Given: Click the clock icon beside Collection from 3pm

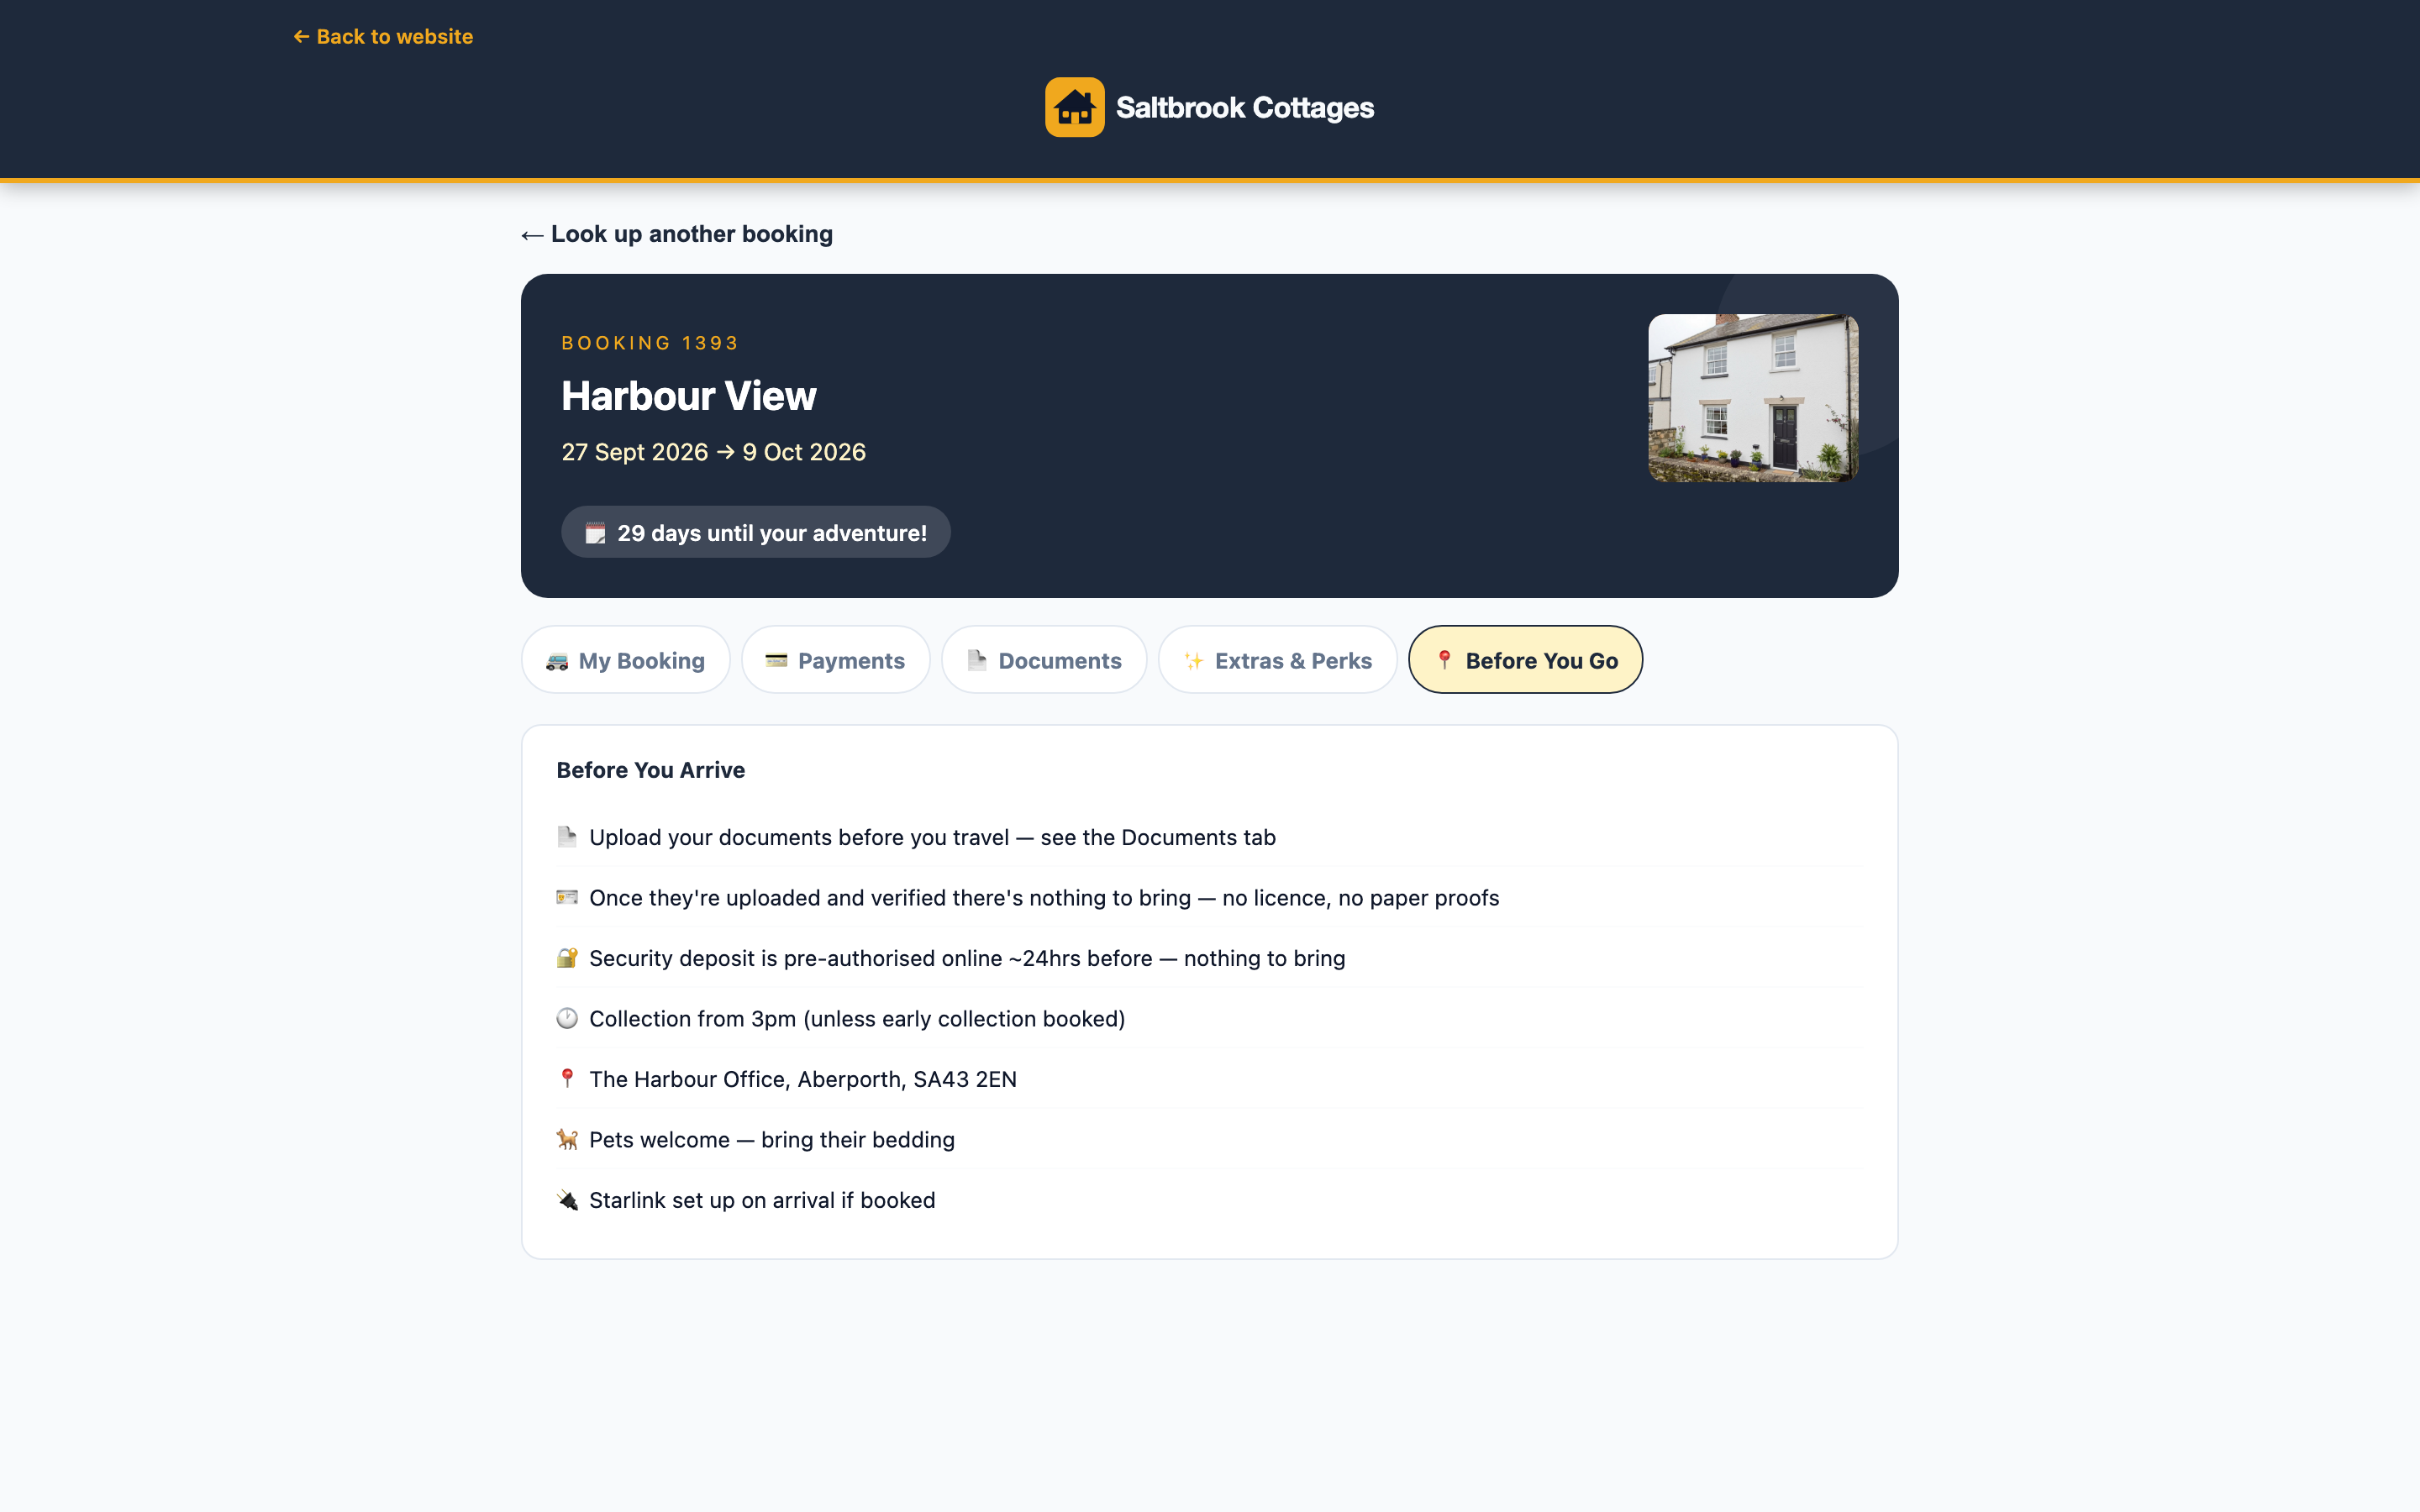Looking at the screenshot, I should click(567, 1018).
